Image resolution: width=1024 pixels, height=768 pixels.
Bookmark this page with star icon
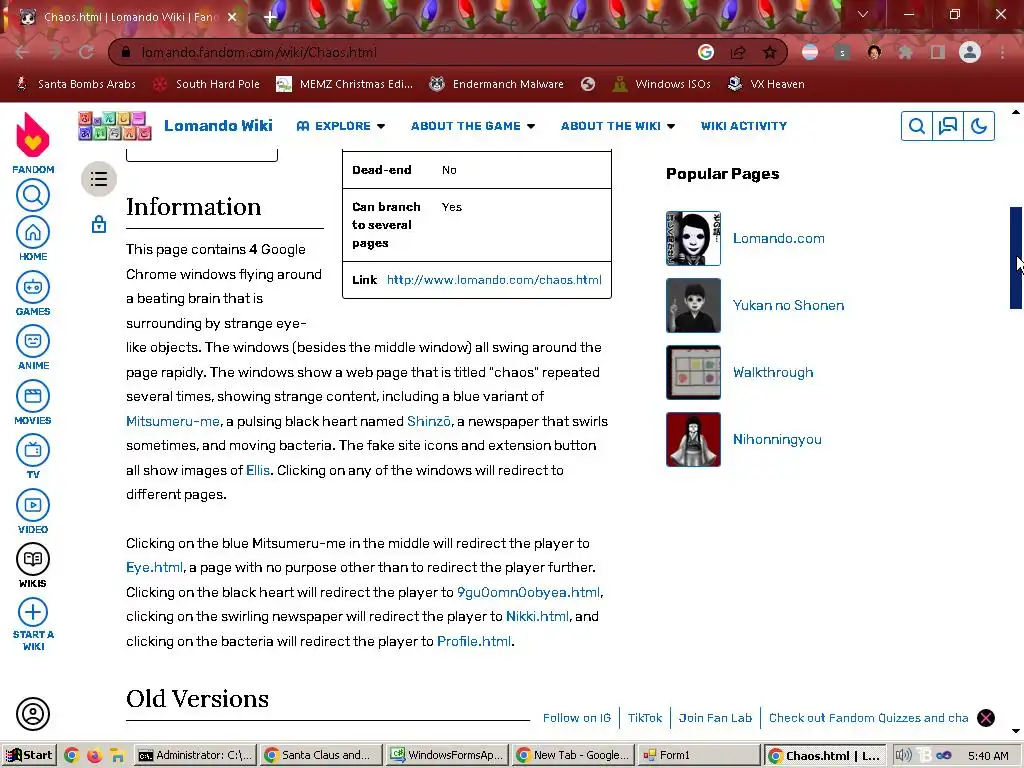(769, 53)
